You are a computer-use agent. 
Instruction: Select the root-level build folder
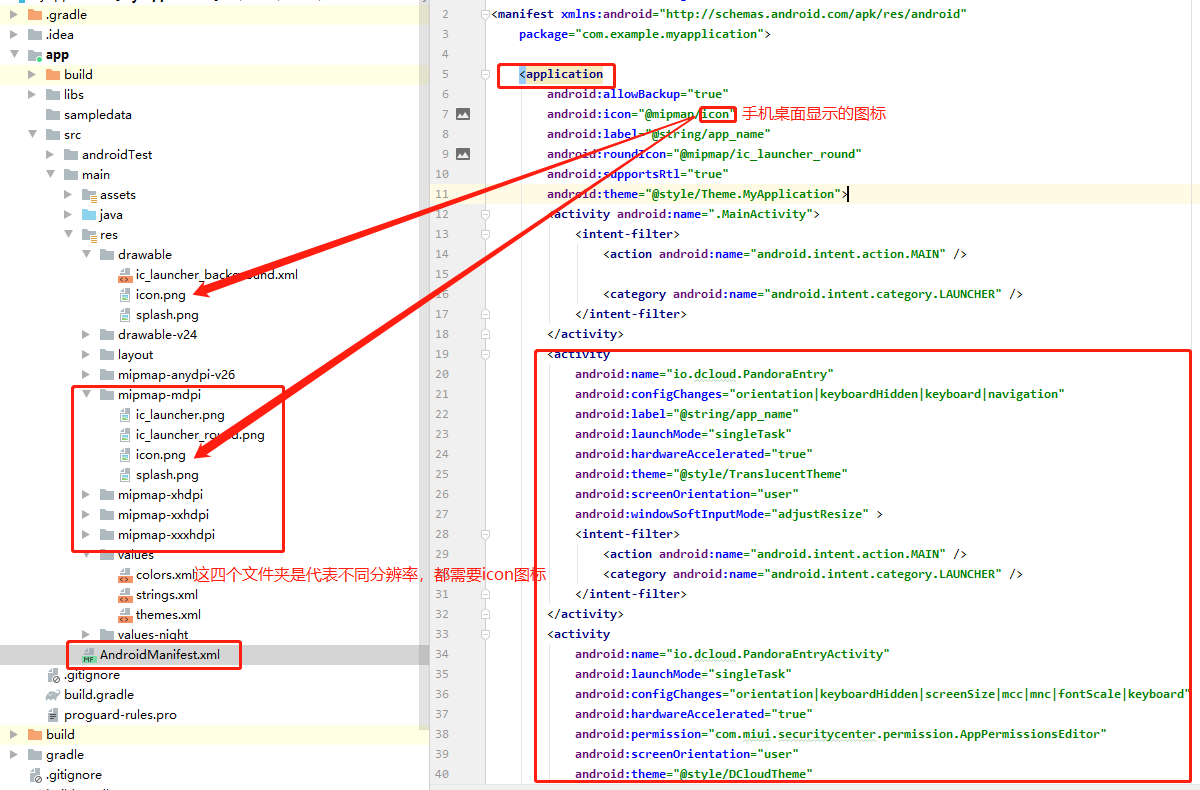[x=60, y=735]
